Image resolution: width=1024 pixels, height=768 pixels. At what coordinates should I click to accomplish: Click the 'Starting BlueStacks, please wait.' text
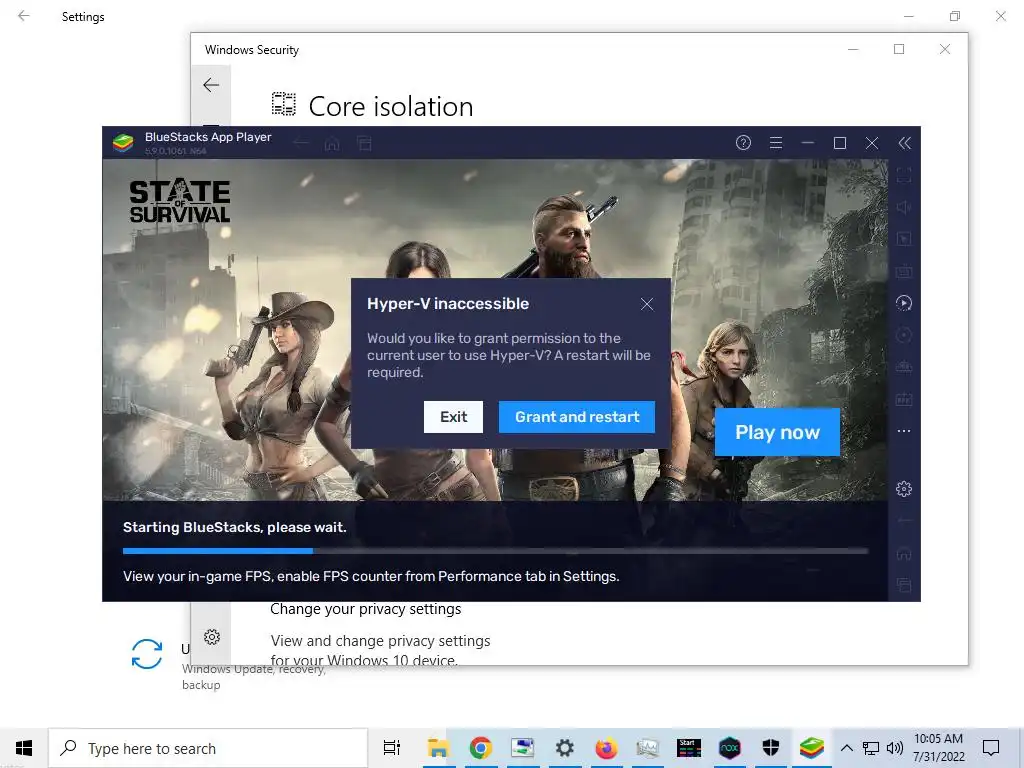(x=234, y=527)
